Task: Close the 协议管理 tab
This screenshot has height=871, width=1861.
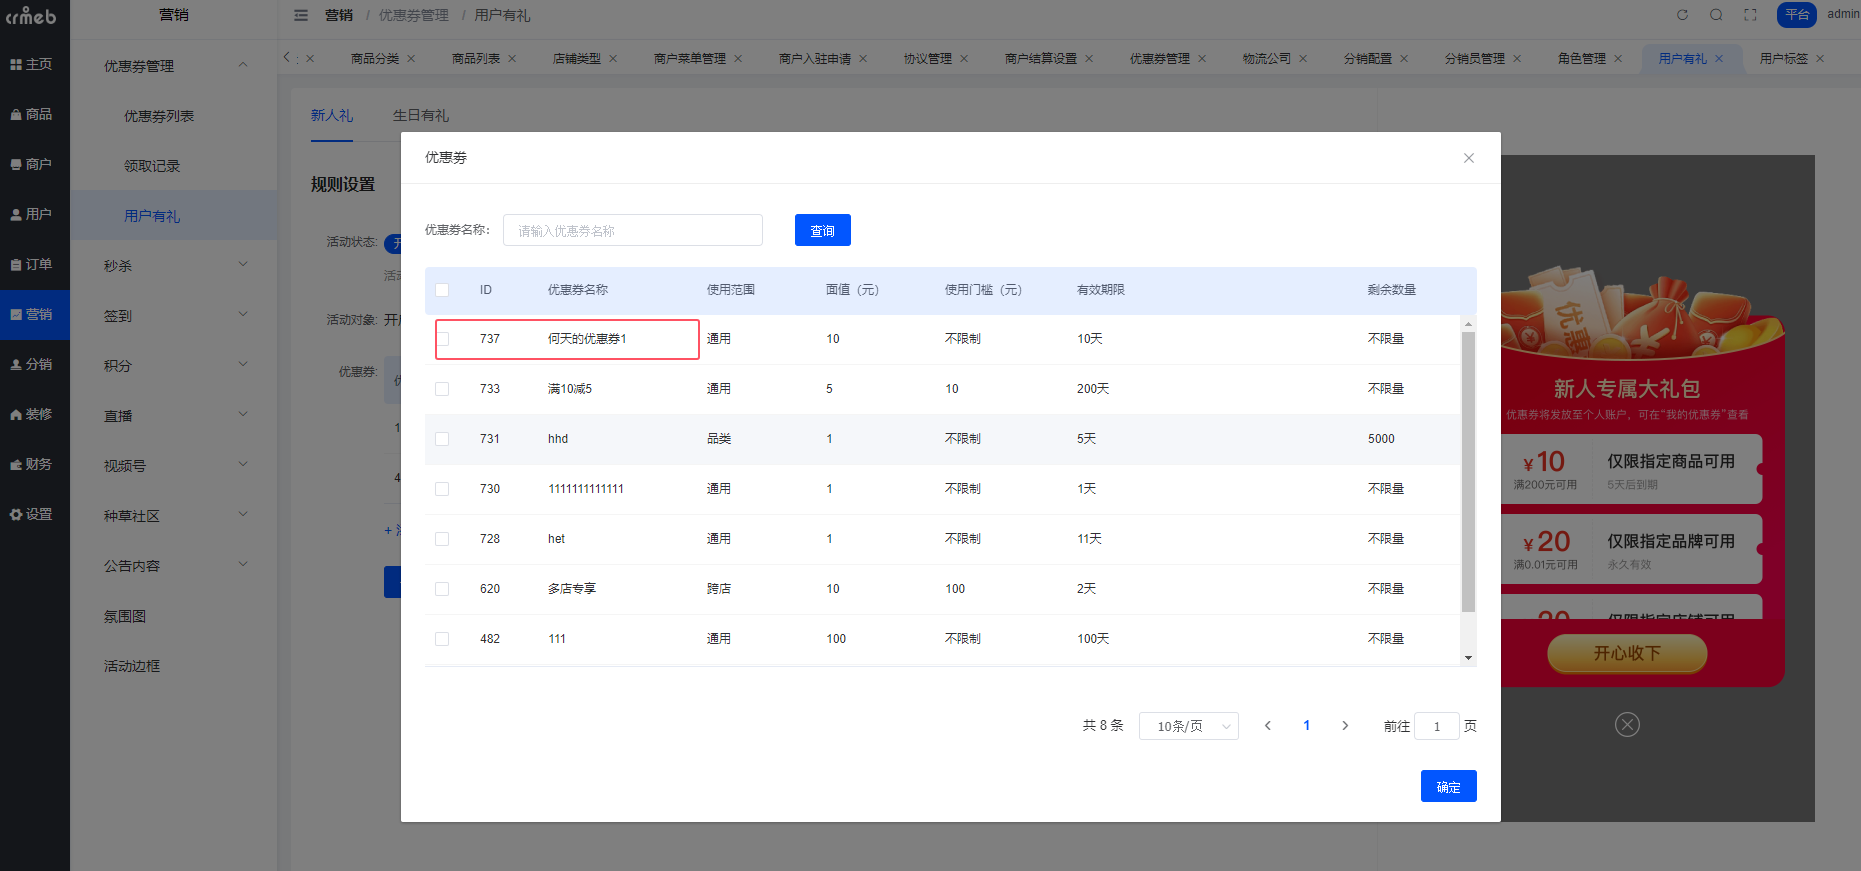Action: [x=964, y=59]
